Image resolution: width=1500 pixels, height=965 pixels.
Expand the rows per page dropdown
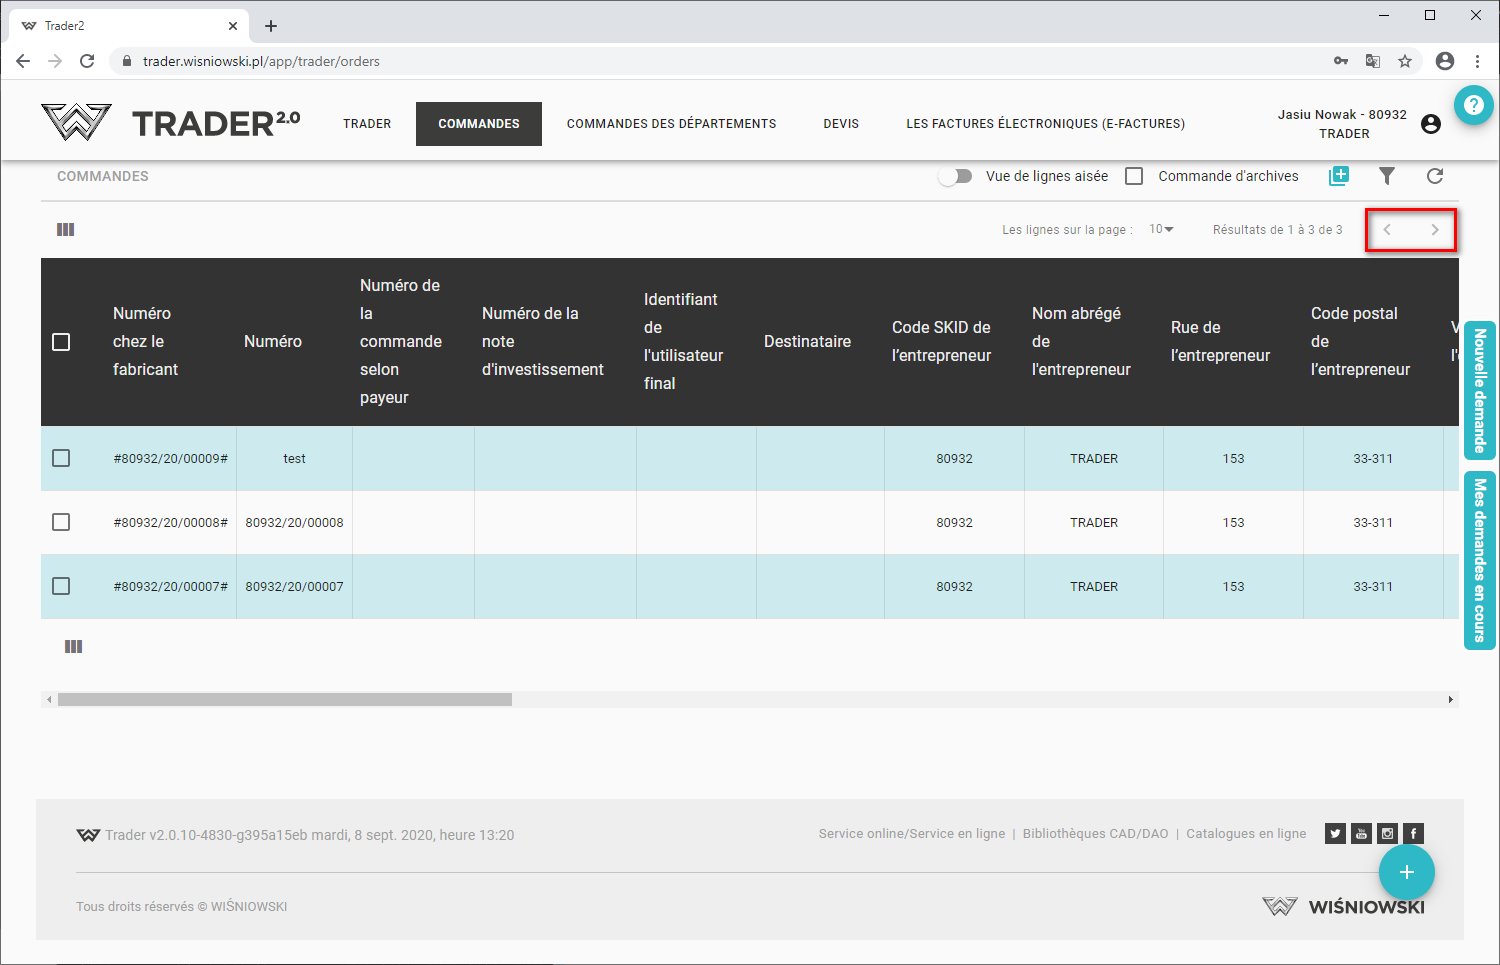point(1161,230)
